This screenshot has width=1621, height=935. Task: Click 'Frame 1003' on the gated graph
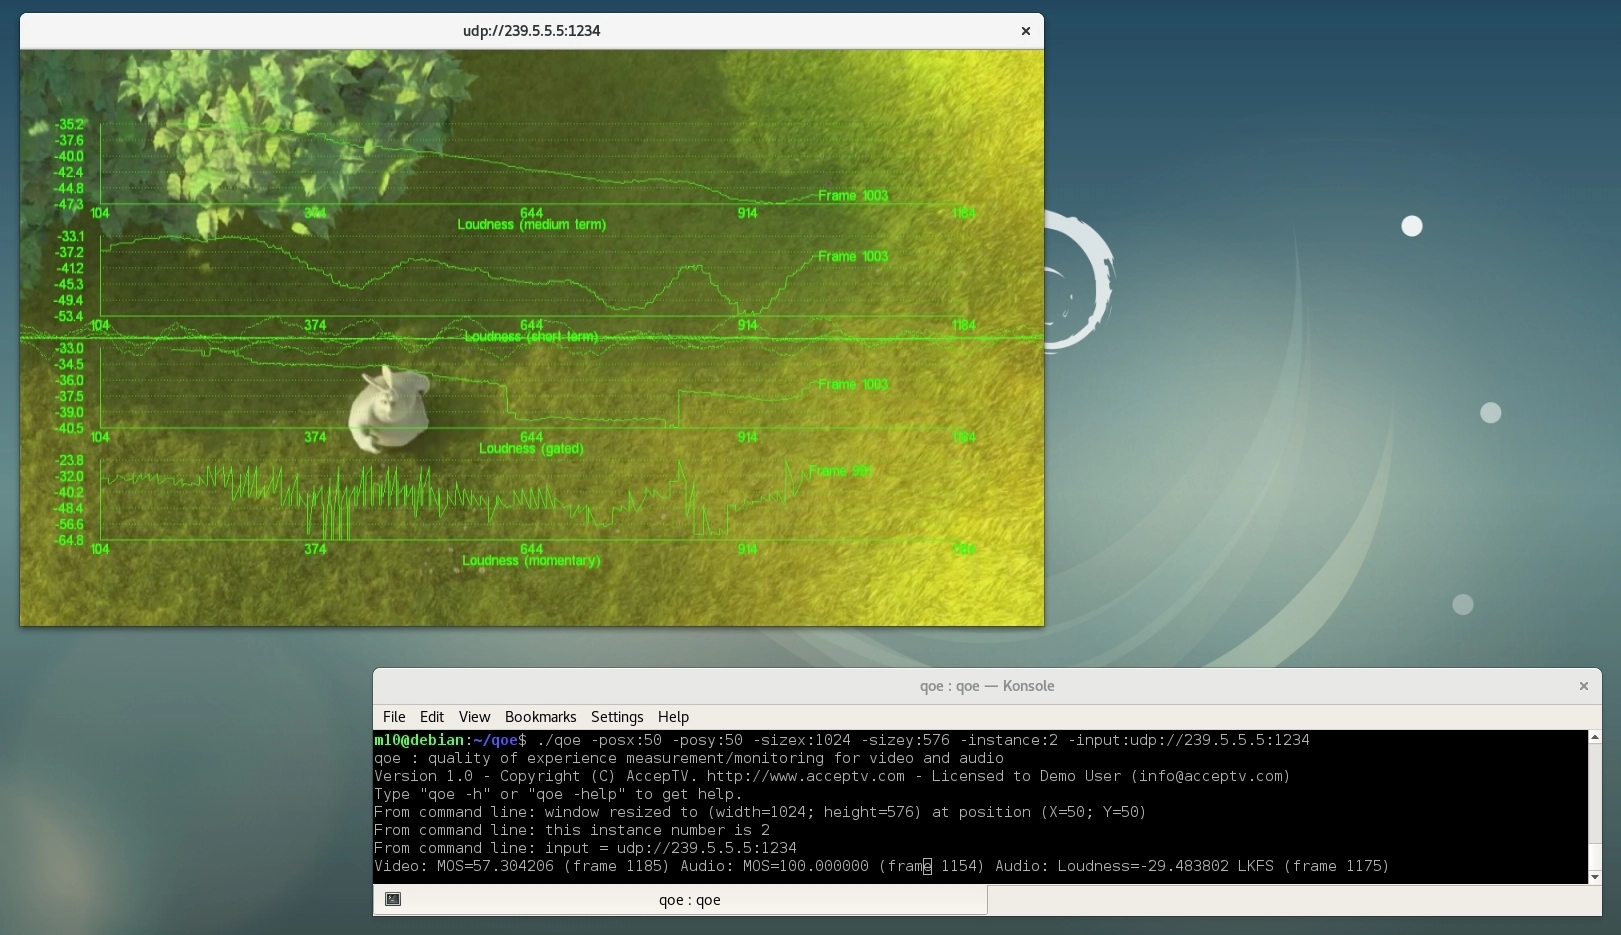click(853, 385)
